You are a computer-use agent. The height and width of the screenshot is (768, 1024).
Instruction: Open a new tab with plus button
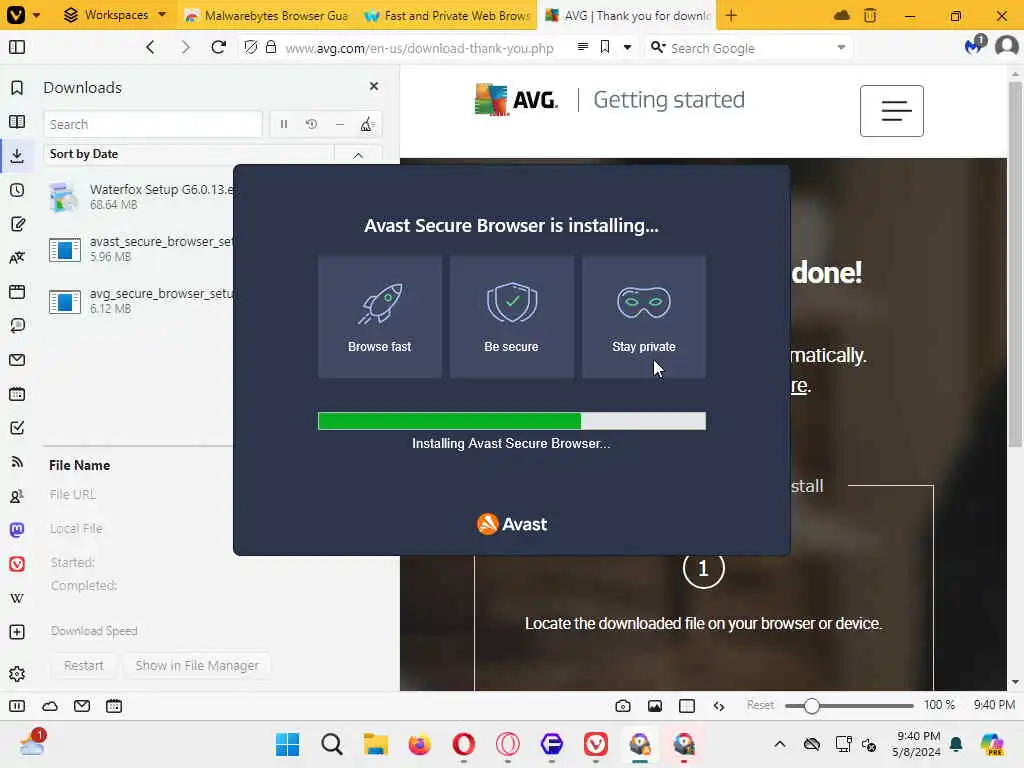point(731,15)
